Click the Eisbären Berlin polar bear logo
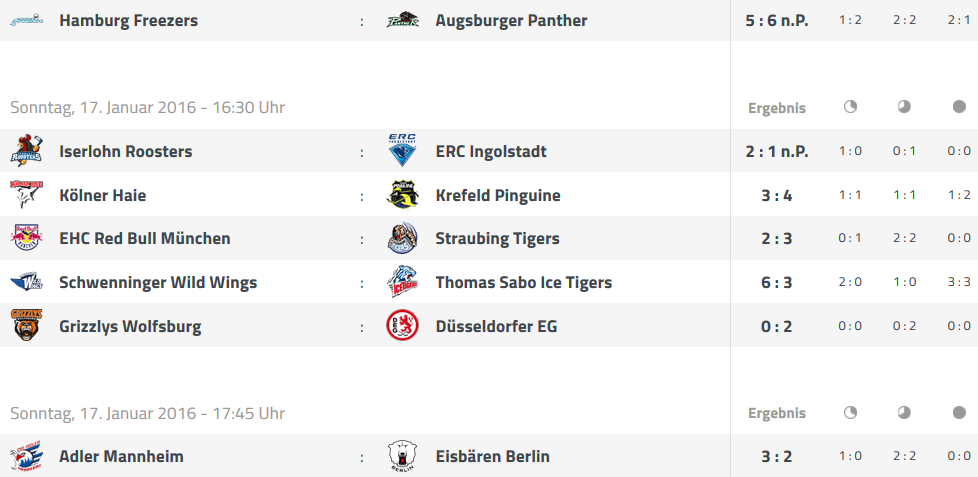Viewport: 978px width, 477px height. tap(402, 456)
